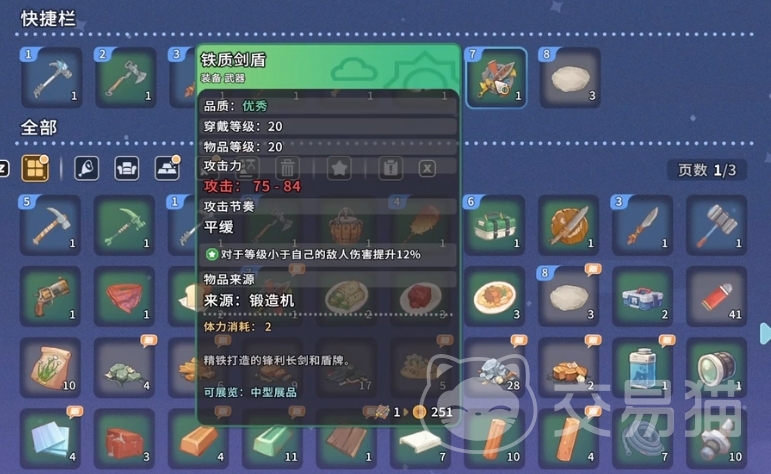Open the materials ingots filter tab

[167, 169]
